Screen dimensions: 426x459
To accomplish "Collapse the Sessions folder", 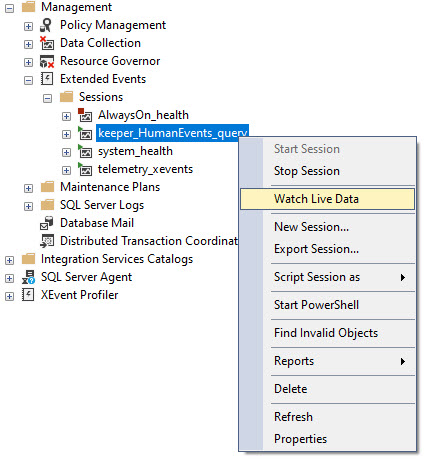I will 48,98.
